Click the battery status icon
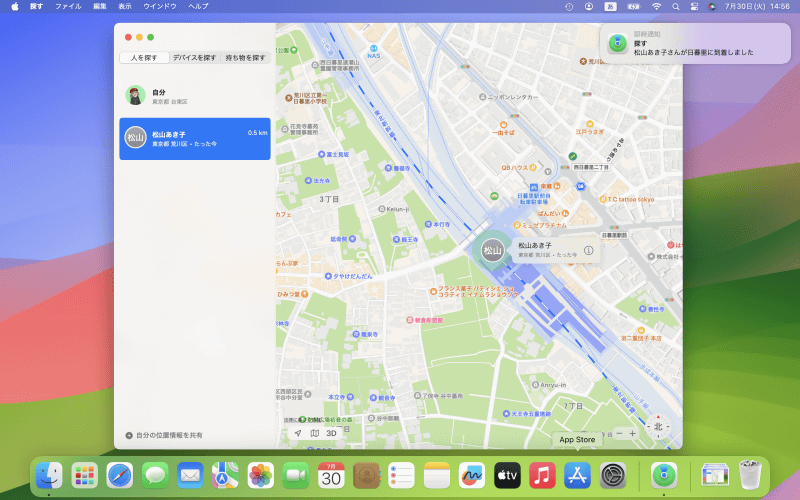The width and height of the screenshot is (800, 500). click(633, 6)
